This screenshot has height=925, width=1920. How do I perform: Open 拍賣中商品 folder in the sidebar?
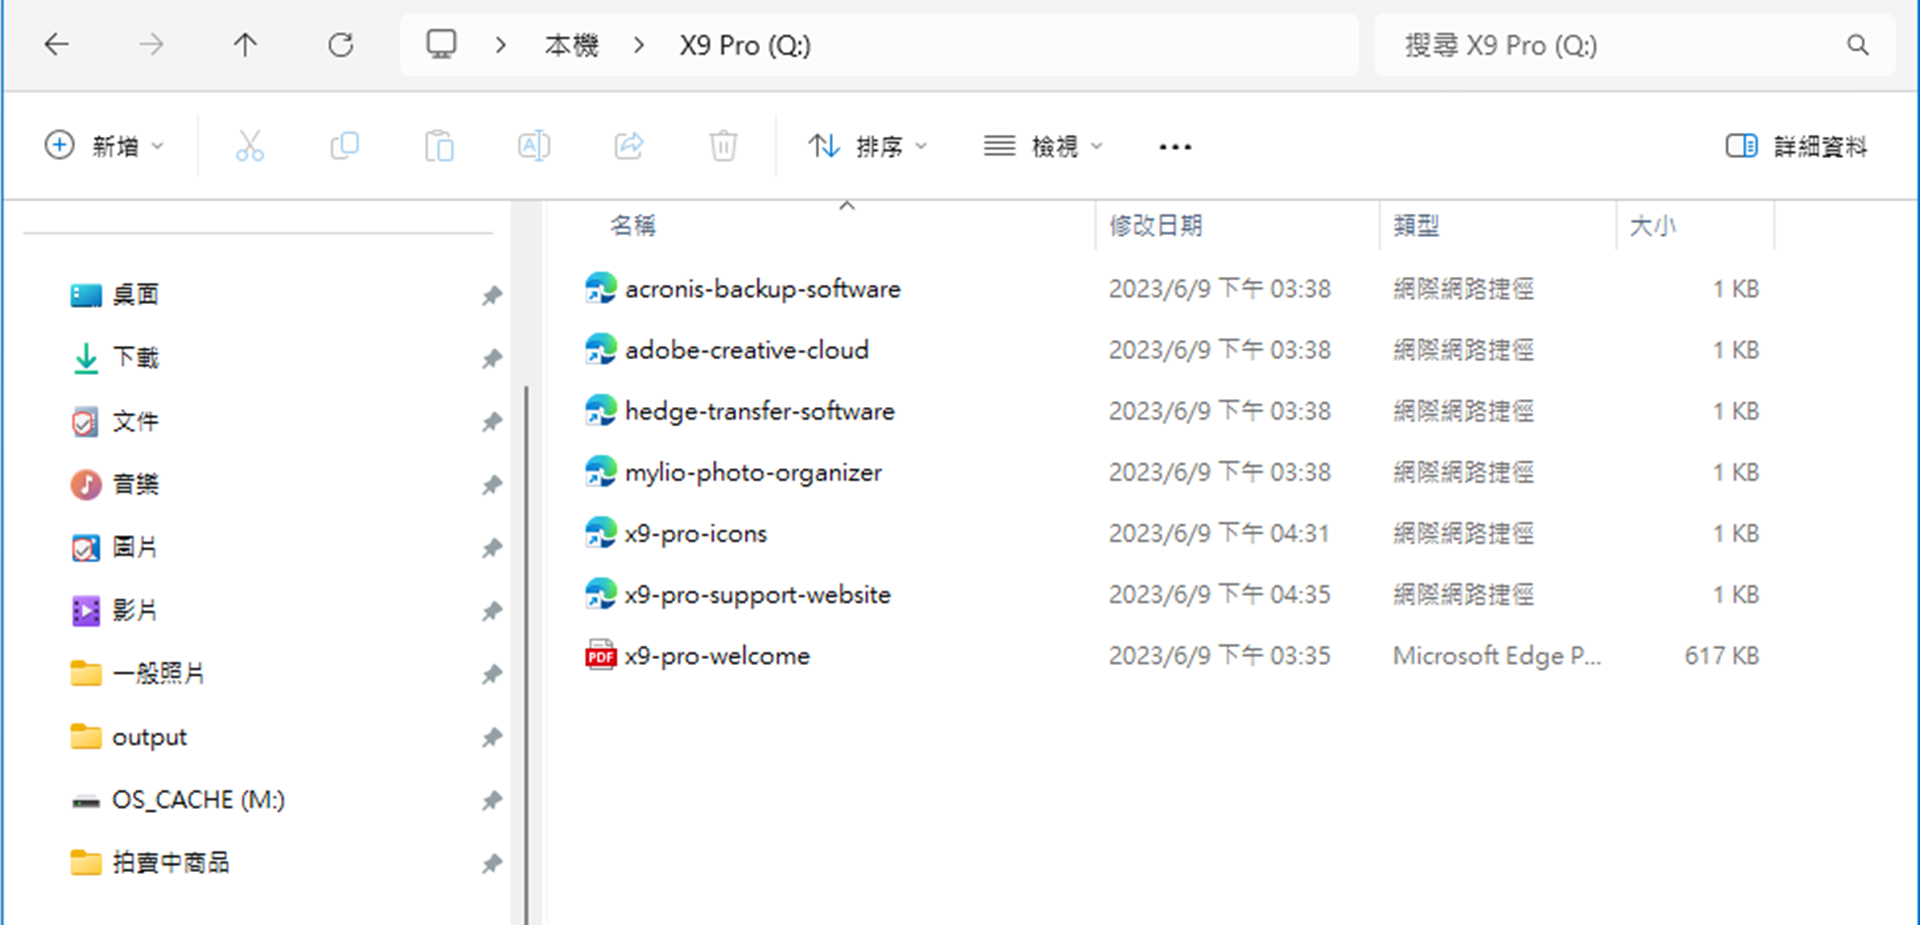[x=170, y=862]
